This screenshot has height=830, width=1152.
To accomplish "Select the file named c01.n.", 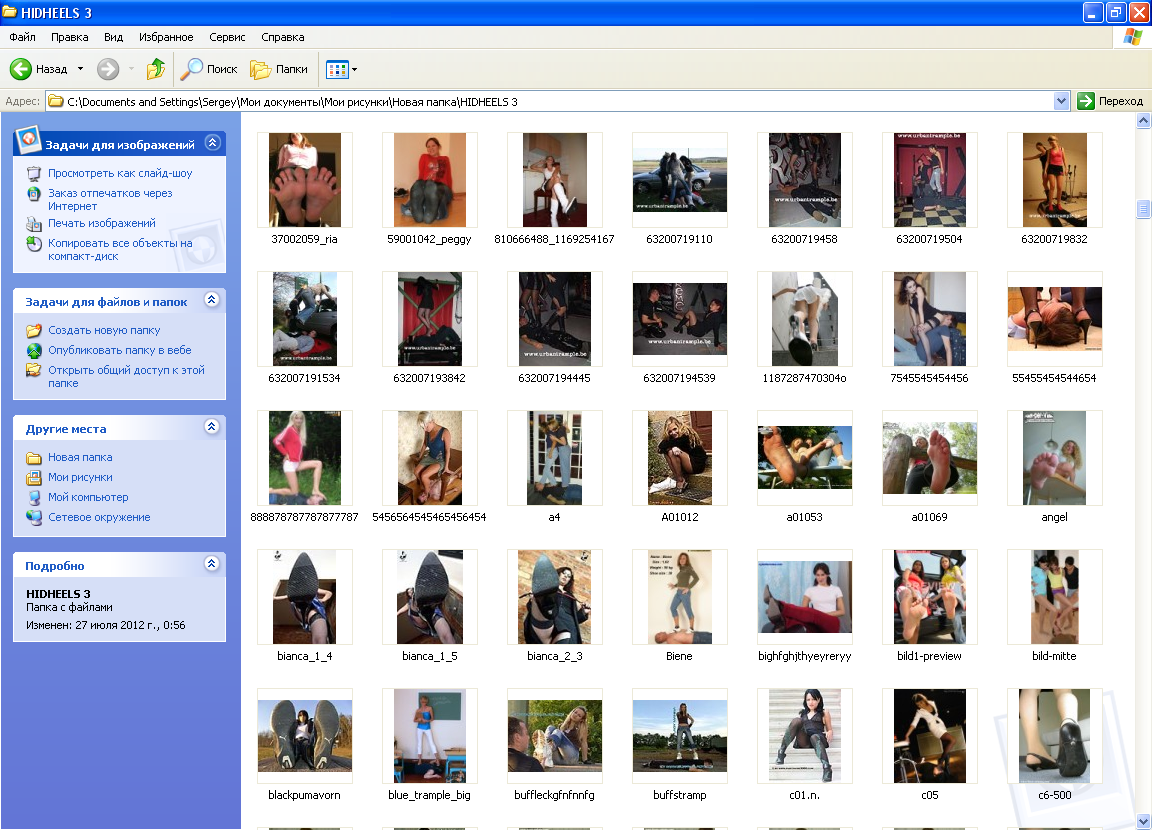I will pos(804,744).
